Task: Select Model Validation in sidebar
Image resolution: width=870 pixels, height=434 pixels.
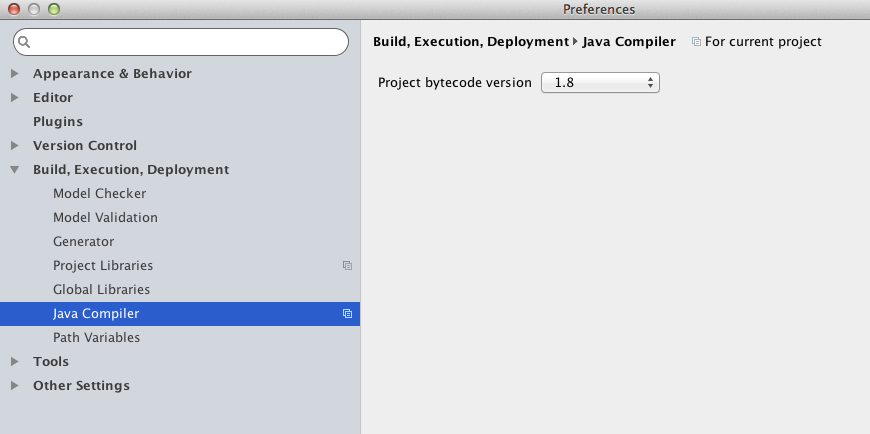Action: (105, 218)
